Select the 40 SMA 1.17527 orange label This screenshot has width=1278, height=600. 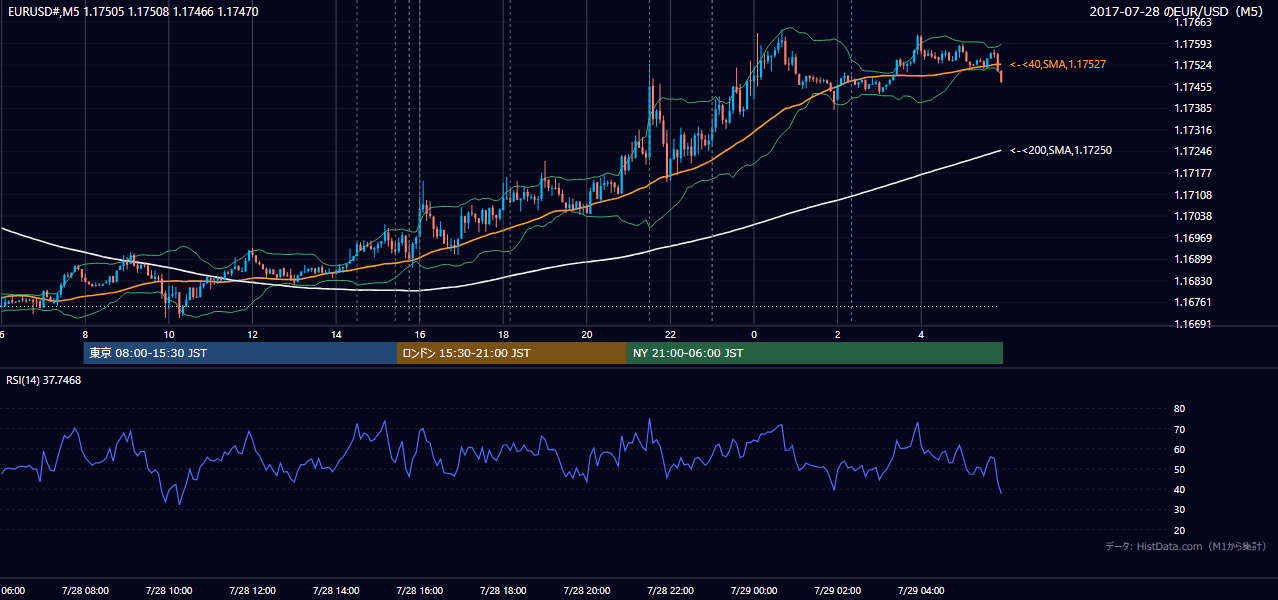[x=1058, y=64]
